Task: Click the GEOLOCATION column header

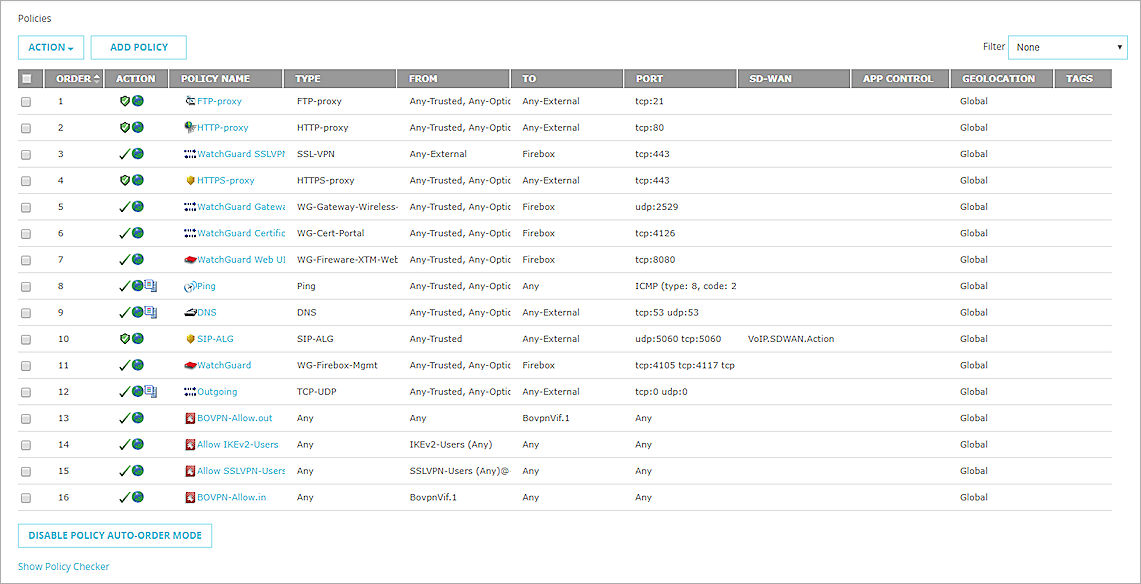Action: [1000, 78]
